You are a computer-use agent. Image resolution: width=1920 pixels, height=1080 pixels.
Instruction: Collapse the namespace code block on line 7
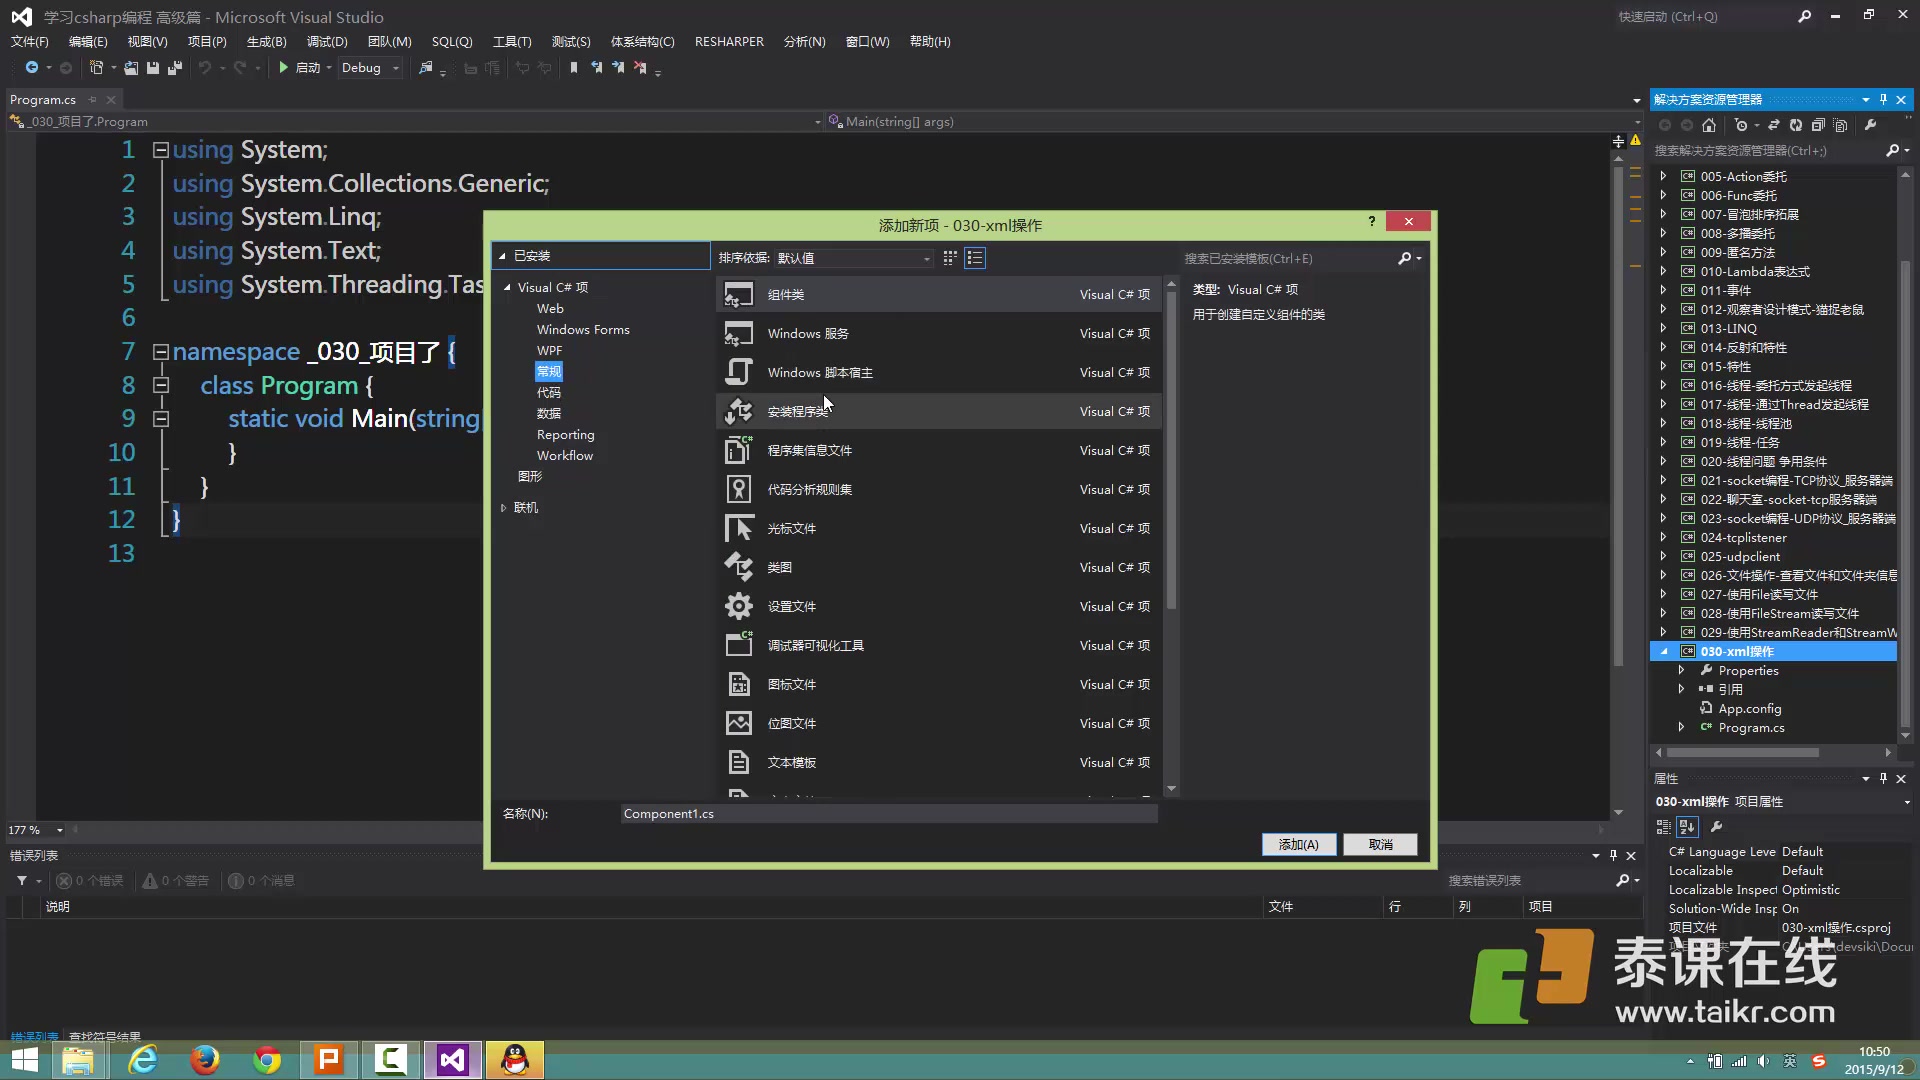160,352
